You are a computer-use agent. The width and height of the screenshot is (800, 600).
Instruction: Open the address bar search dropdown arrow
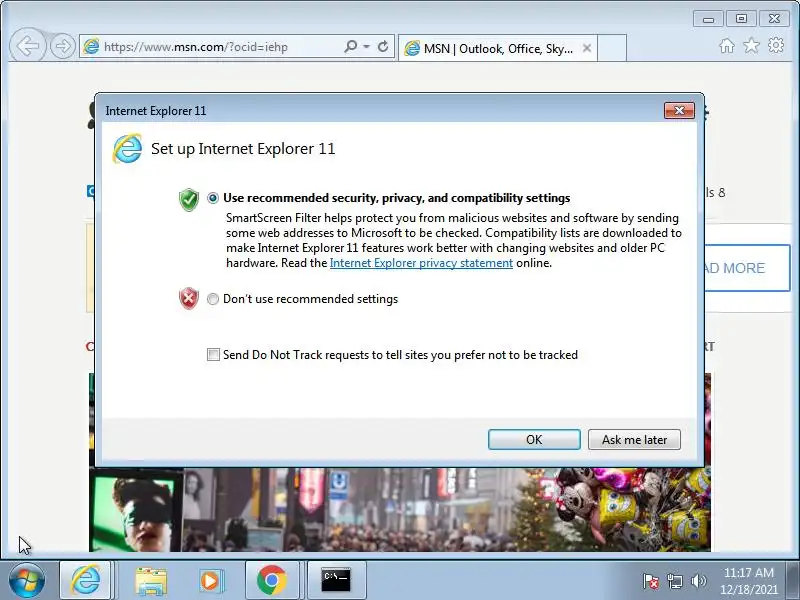366,47
